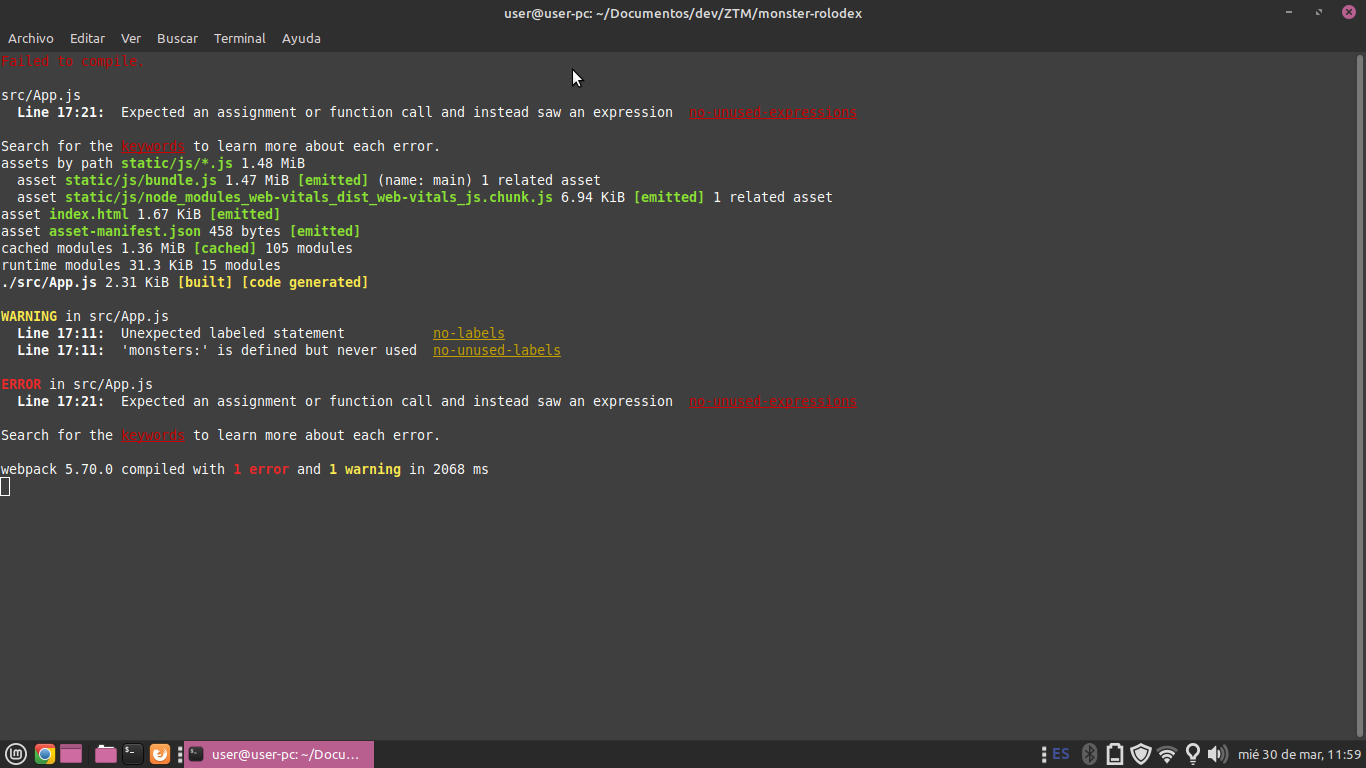1366x768 pixels.
Task: Click 'keywords' link below the ERROR section
Action: click(x=153, y=435)
